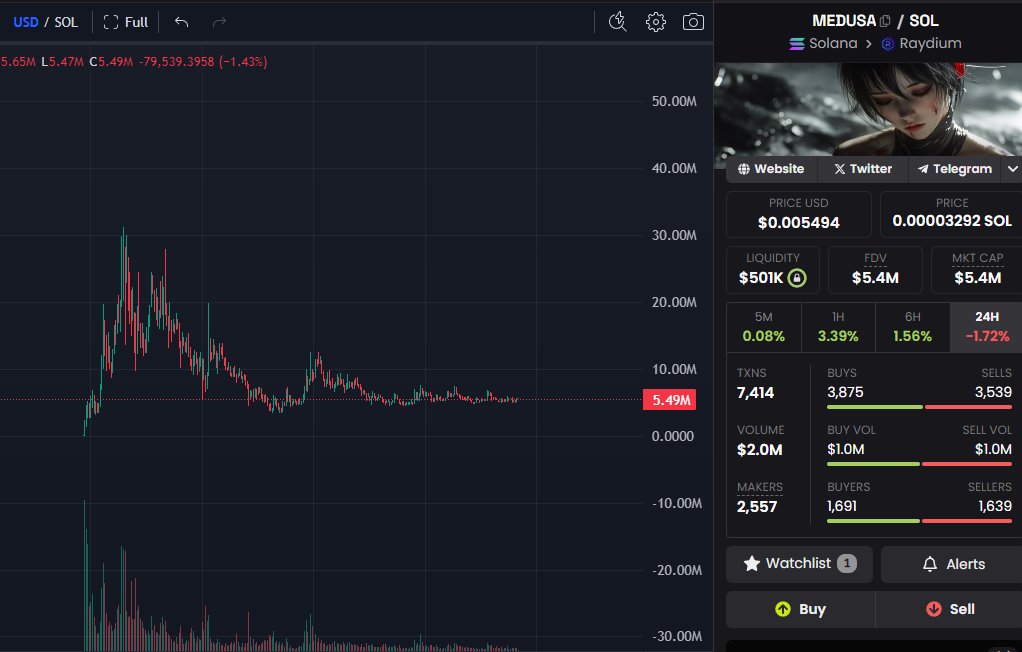Screen dimensions: 1022x652
Task: Click the BUYERS 1,691 value
Action: [x=841, y=506]
